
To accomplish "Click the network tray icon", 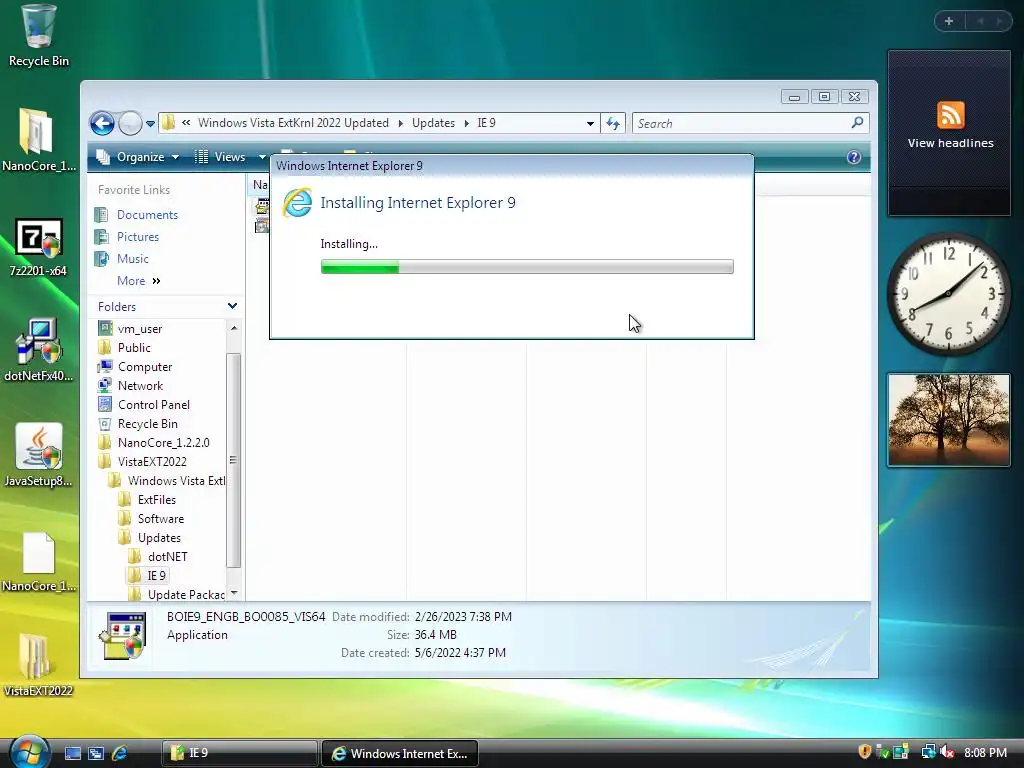I will [x=927, y=752].
